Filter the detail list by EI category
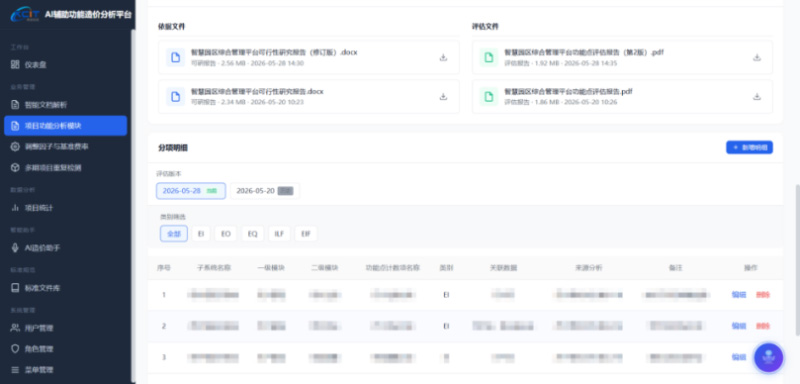Viewport: 800px width, 384px height. pyautogui.click(x=201, y=234)
